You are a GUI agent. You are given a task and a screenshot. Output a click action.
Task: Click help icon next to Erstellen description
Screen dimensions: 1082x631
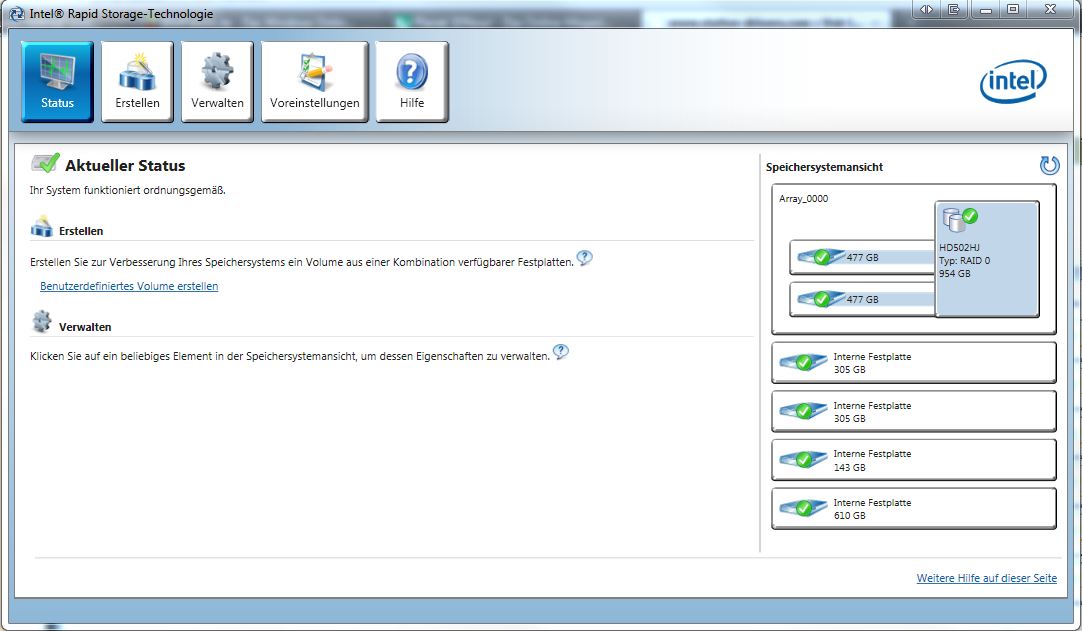pyautogui.click(x=584, y=258)
